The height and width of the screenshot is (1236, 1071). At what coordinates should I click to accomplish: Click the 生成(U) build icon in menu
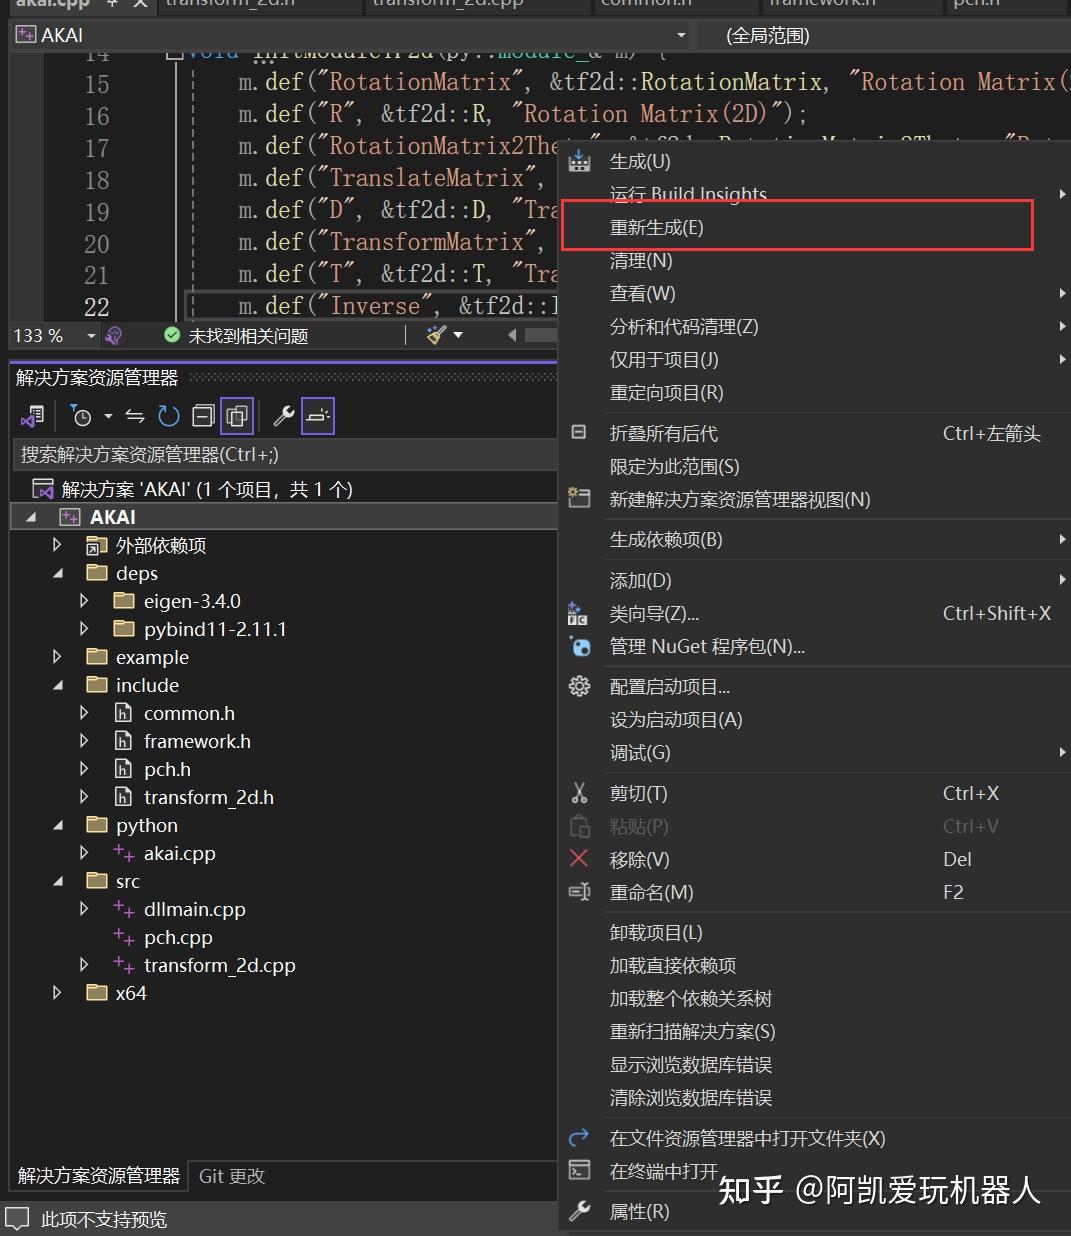point(579,160)
